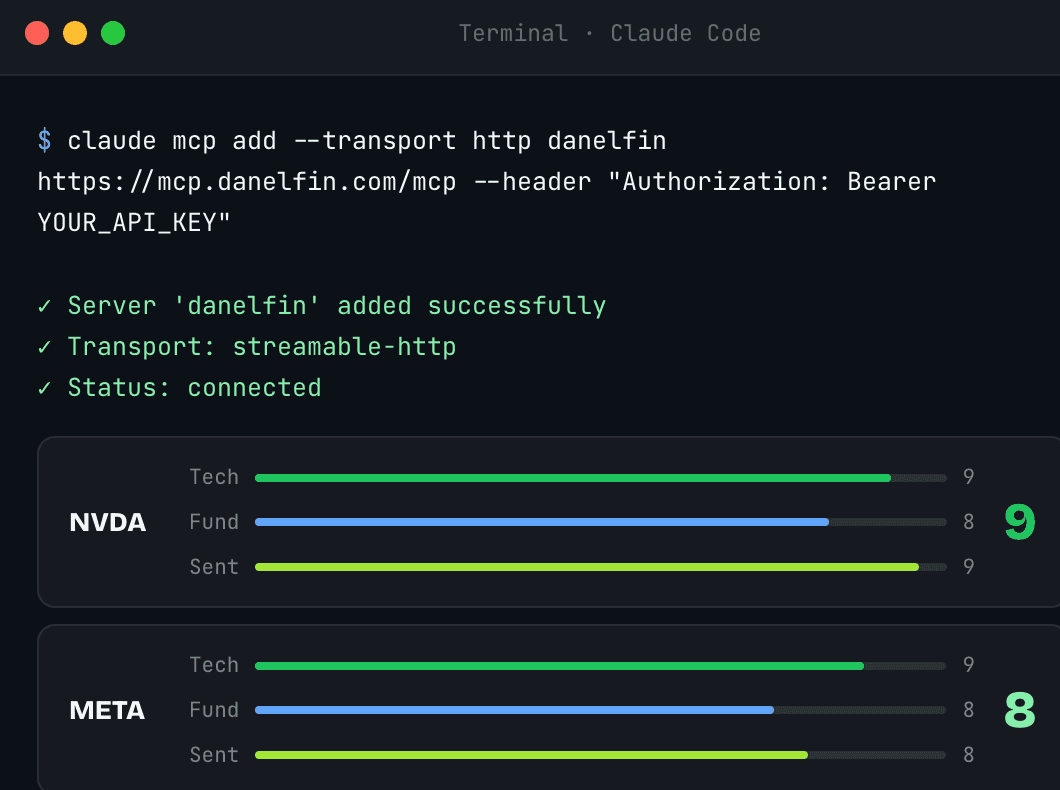Viewport: 1060px width, 790px height.
Task: Click "Server 'danelfin' added successfully" line
Action: (337, 305)
